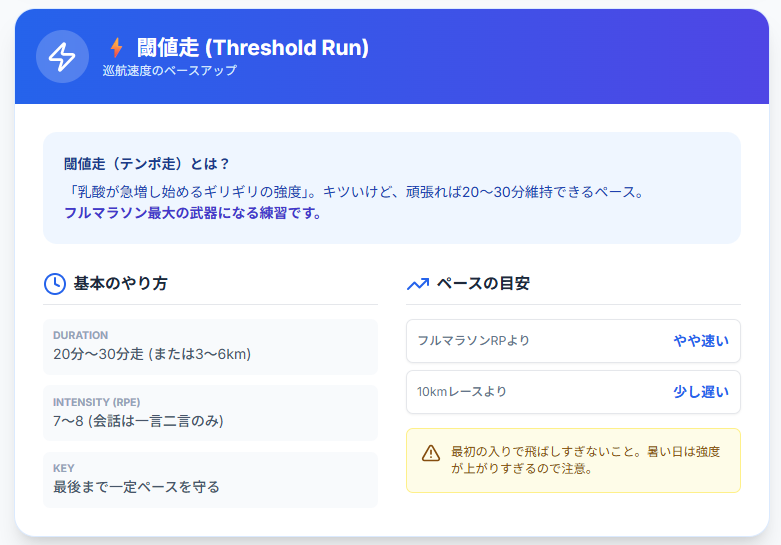The image size is (781, 545).
Task: Click the lightning bolt circle icon in header
Action: tap(62, 57)
